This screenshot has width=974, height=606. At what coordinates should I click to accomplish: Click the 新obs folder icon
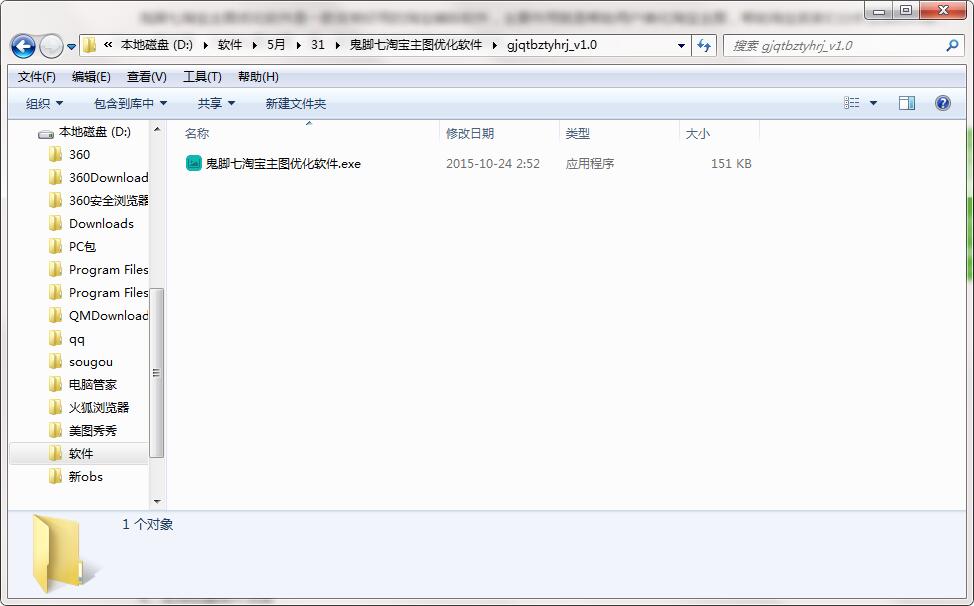[55, 476]
